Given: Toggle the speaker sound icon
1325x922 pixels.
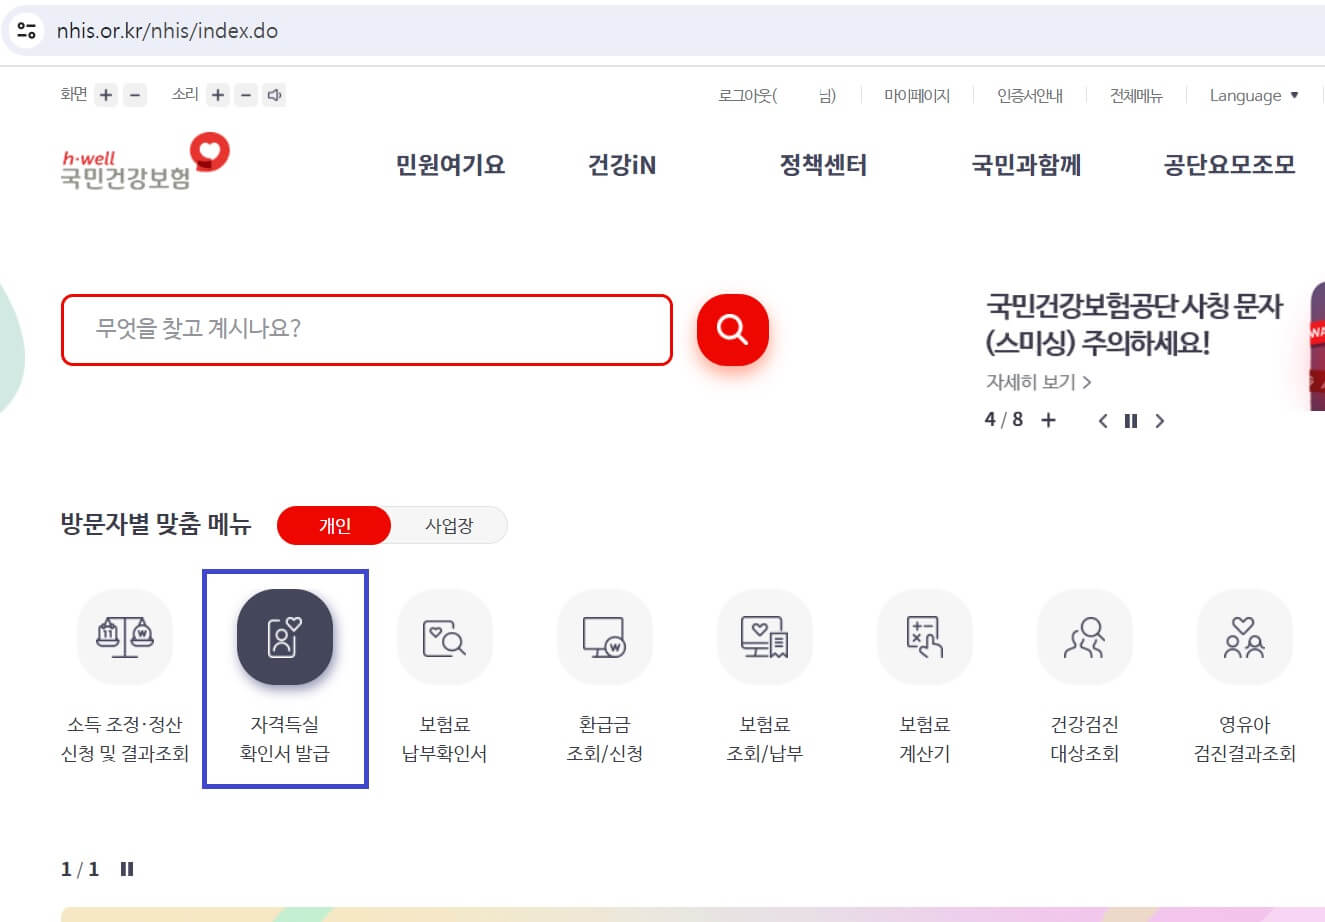Looking at the screenshot, I should (x=275, y=95).
